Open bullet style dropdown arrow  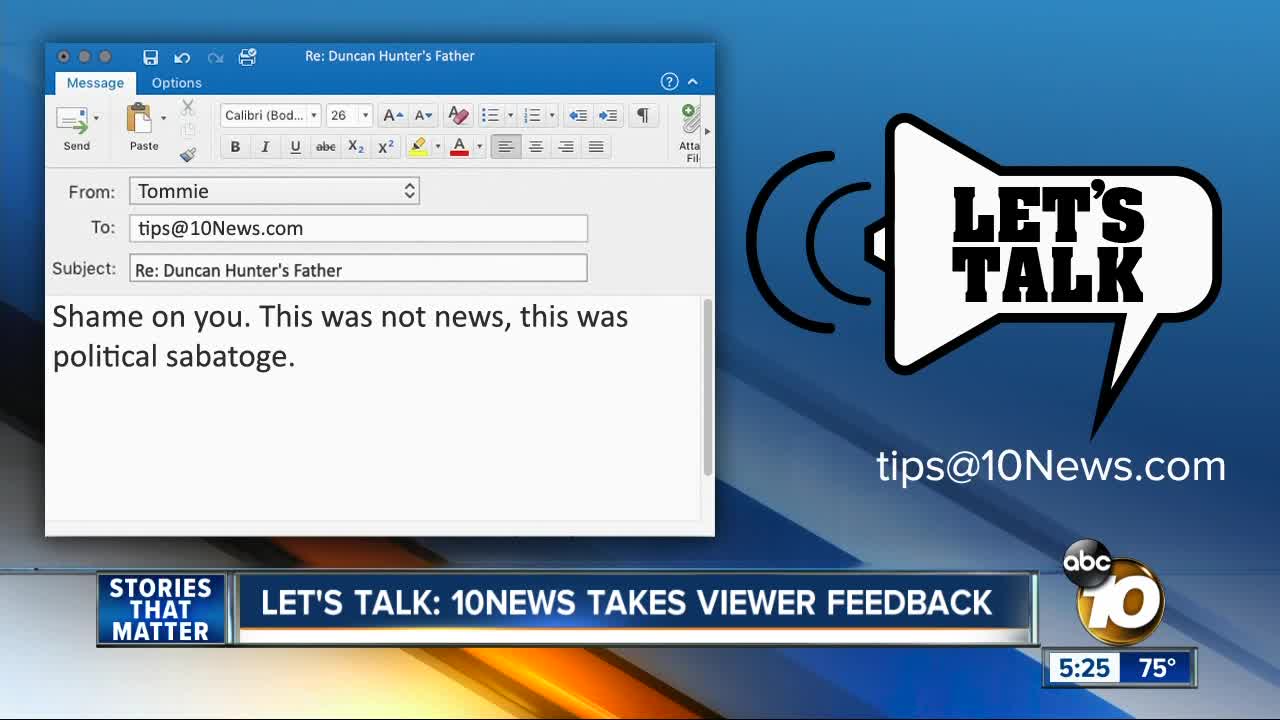pyautogui.click(x=510, y=116)
